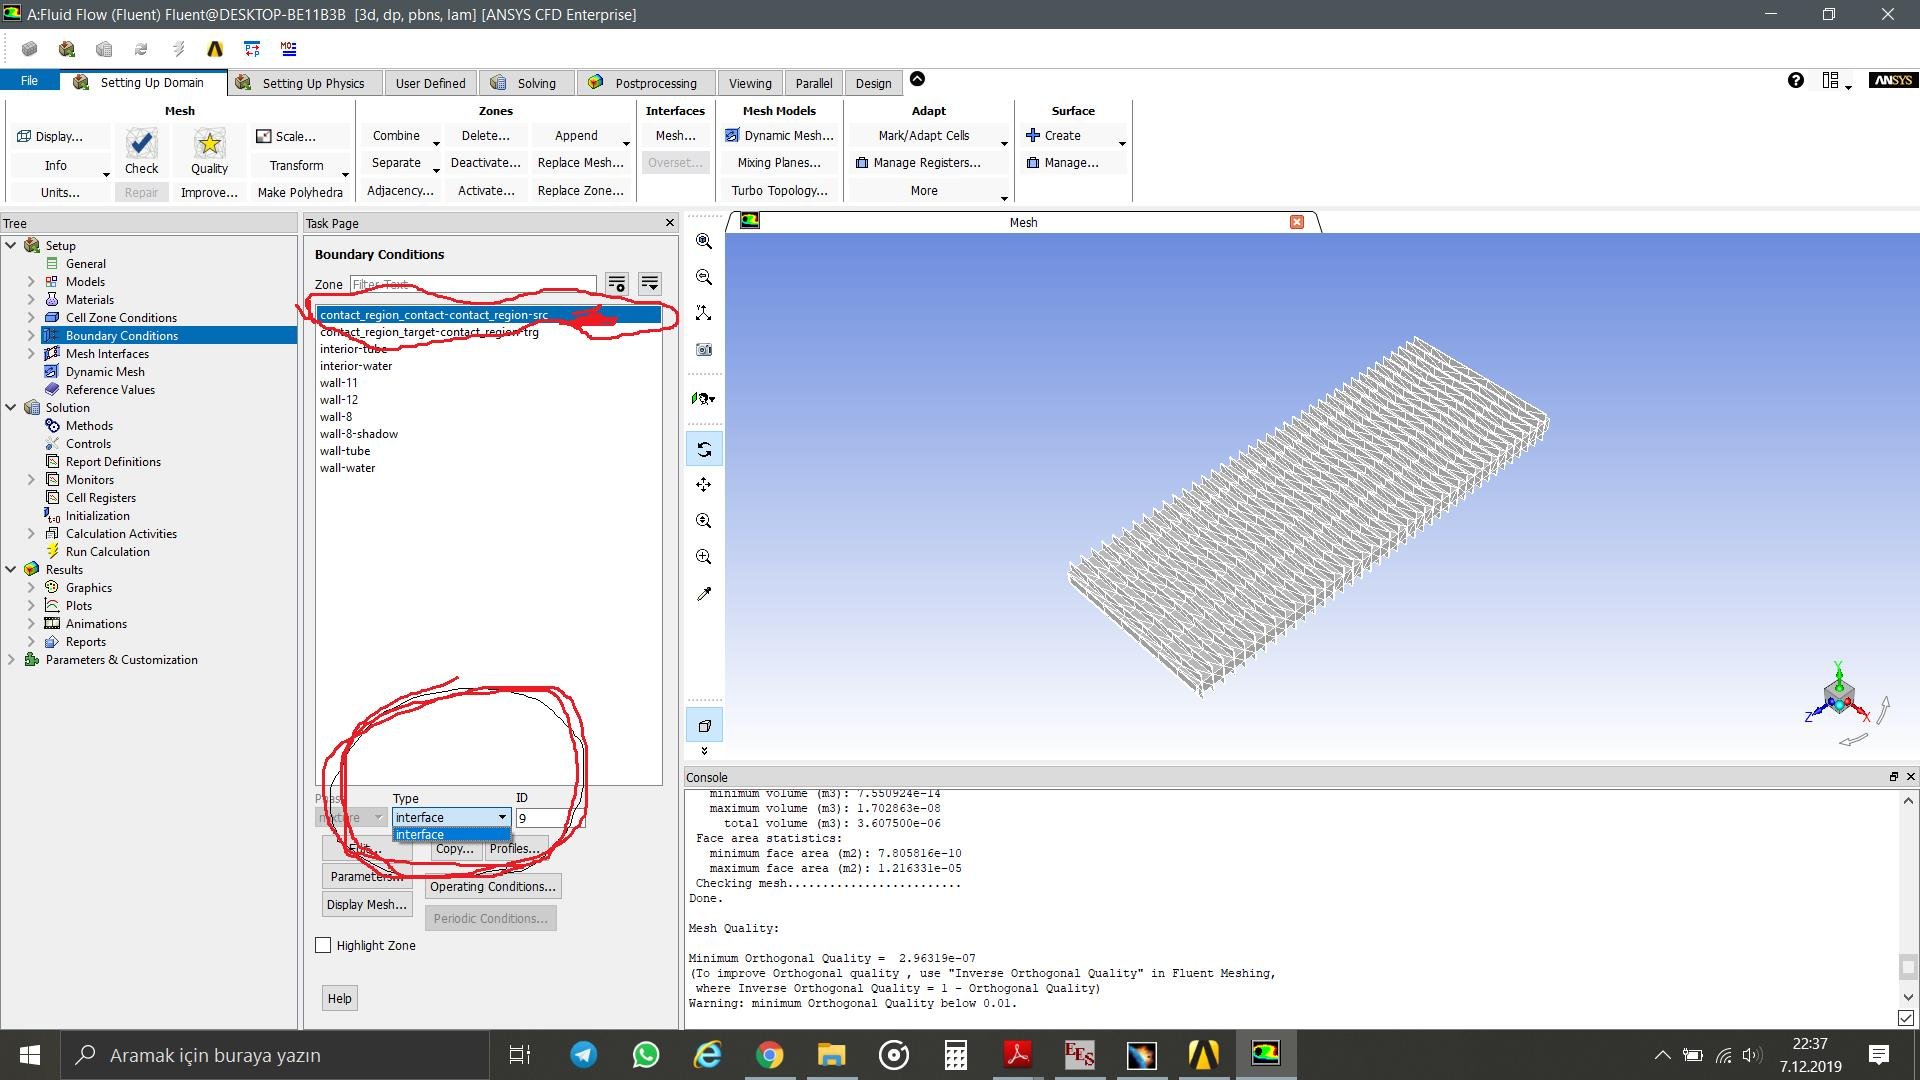Open the interface Type dropdown
The width and height of the screenshot is (1920, 1080).
click(503, 817)
